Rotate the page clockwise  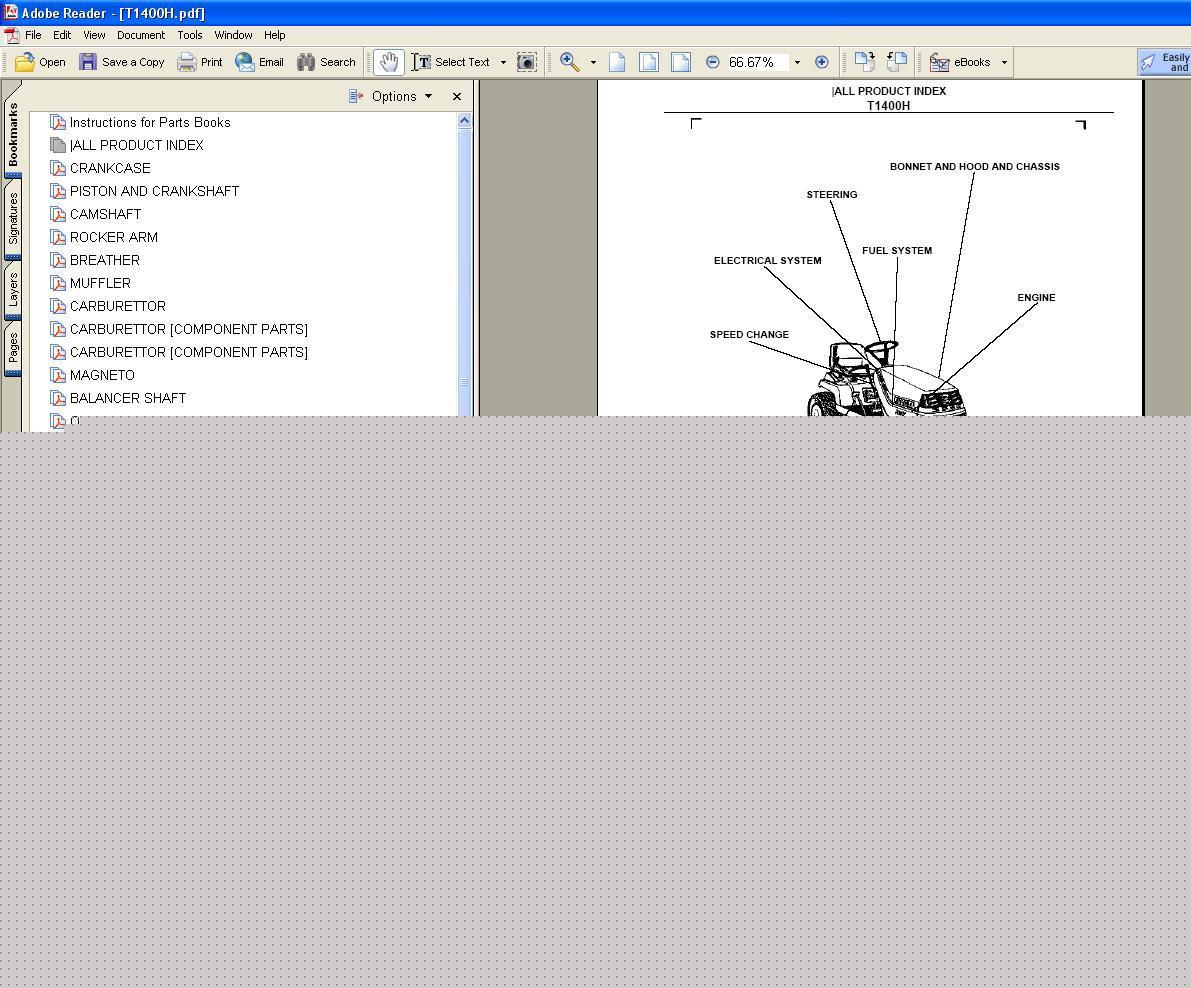[864, 62]
